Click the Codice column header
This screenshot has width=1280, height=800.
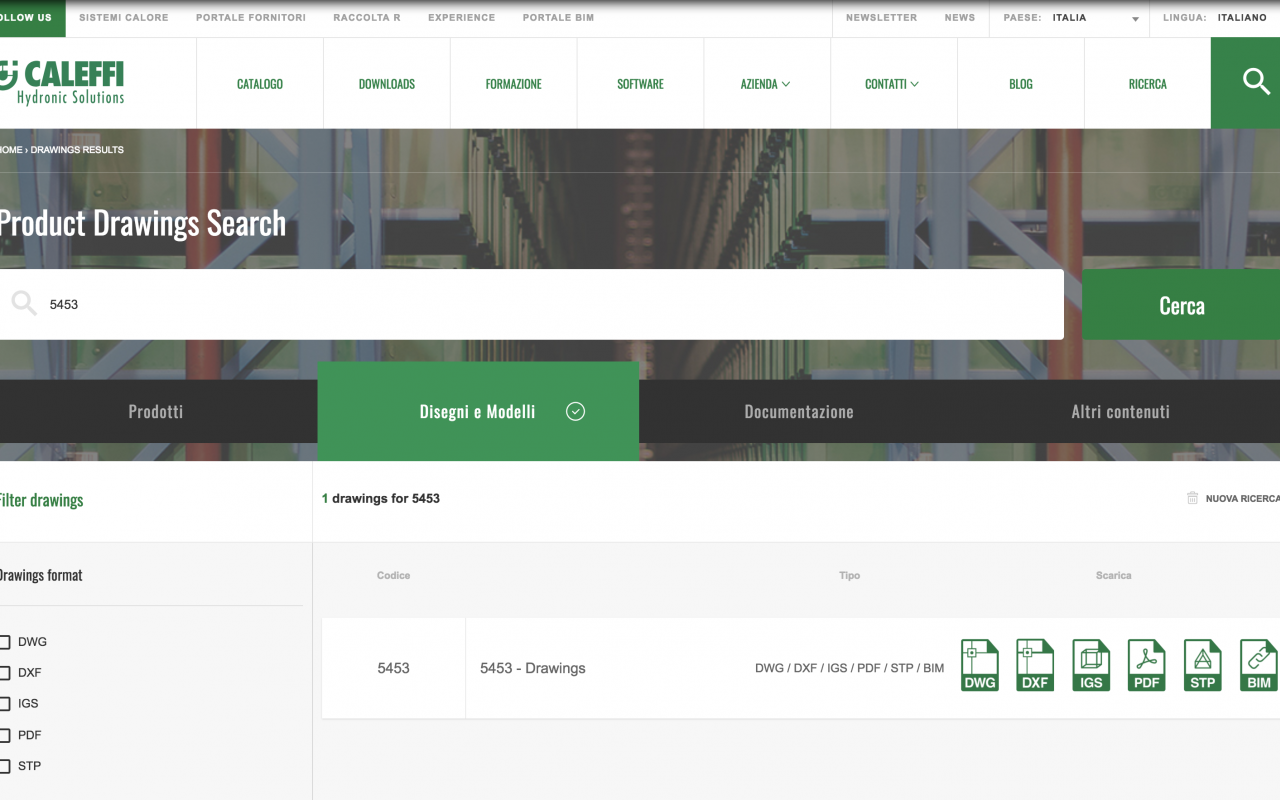(x=393, y=576)
